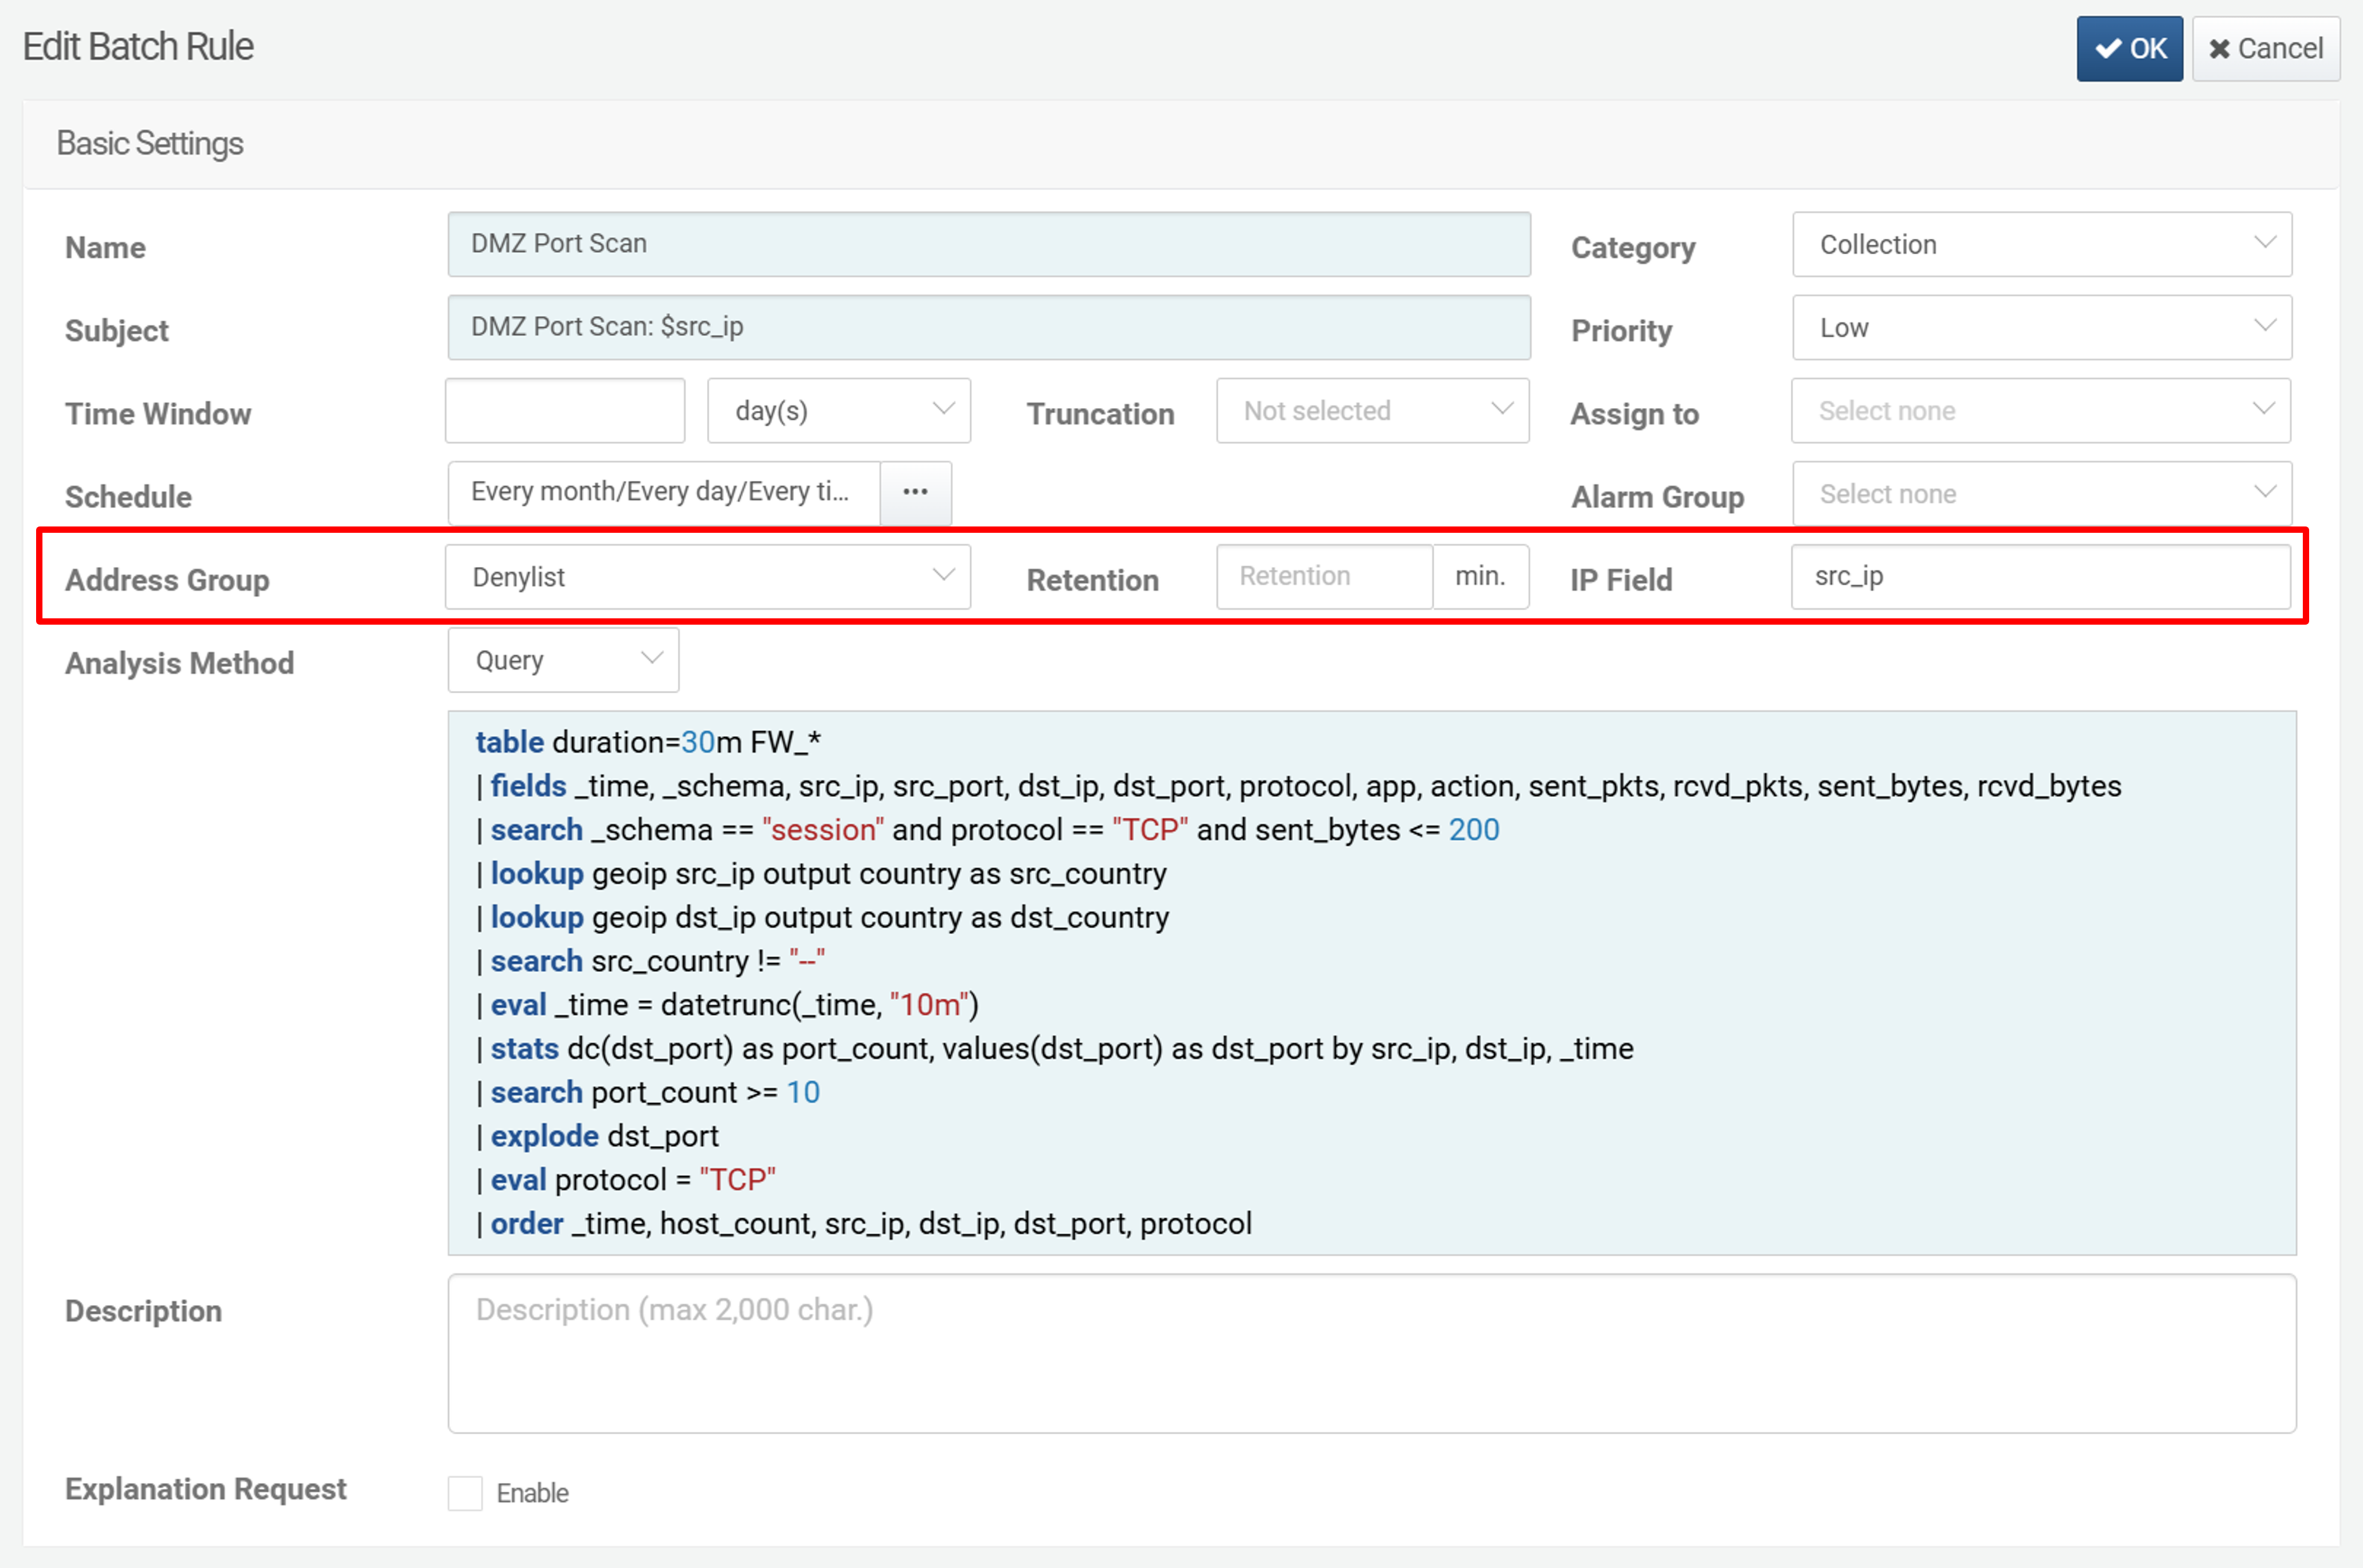Click the Name field DMZ Port Scan
Image resolution: width=2363 pixels, height=1568 pixels.
click(989, 244)
